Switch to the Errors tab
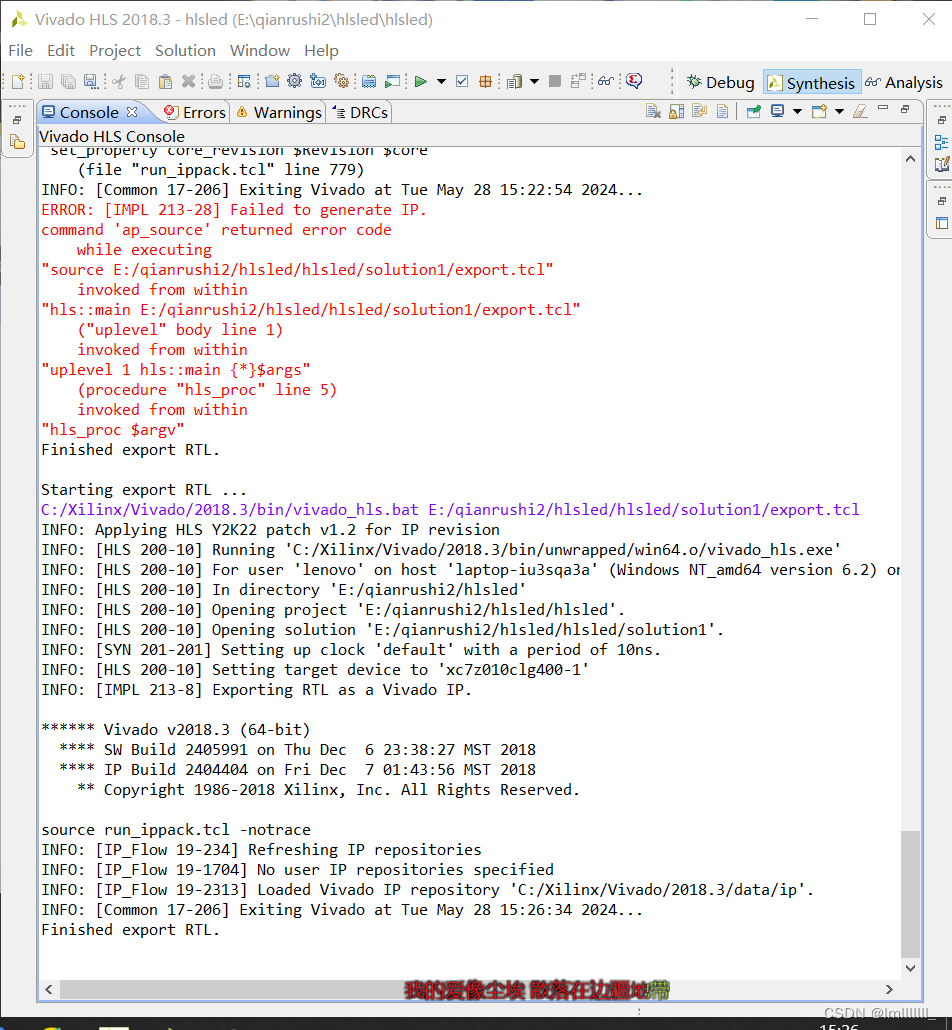The image size is (952, 1030). (195, 112)
